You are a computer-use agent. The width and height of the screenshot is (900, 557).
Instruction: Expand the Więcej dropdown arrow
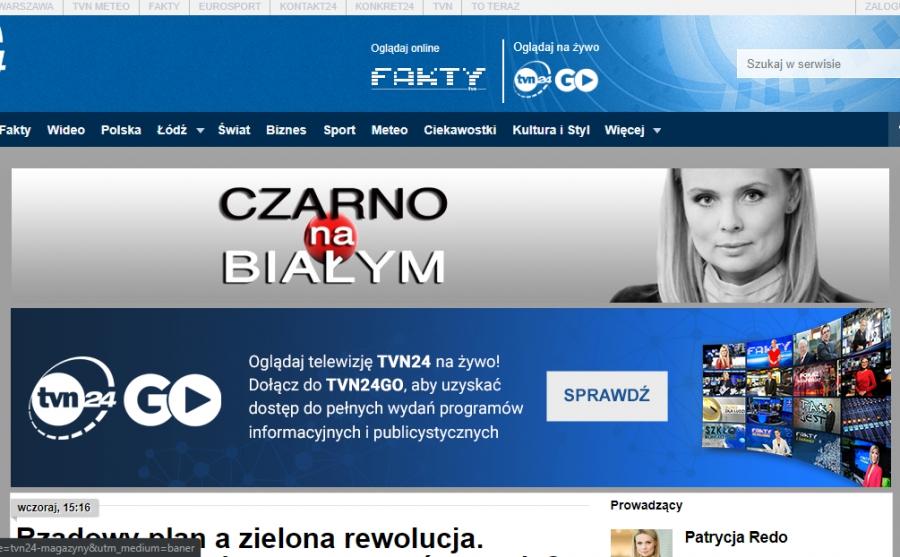click(657, 130)
